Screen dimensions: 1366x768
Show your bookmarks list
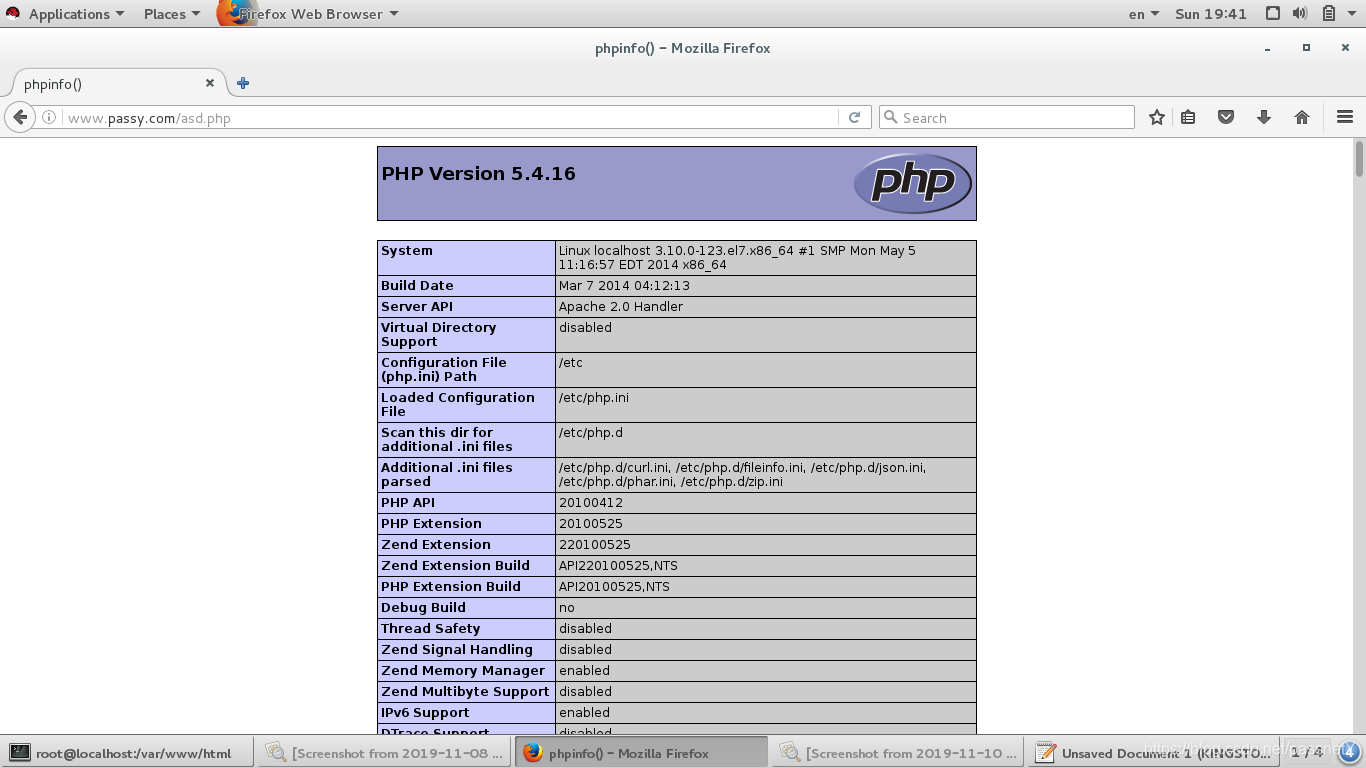pyautogui.click(x=1188, y=117)
